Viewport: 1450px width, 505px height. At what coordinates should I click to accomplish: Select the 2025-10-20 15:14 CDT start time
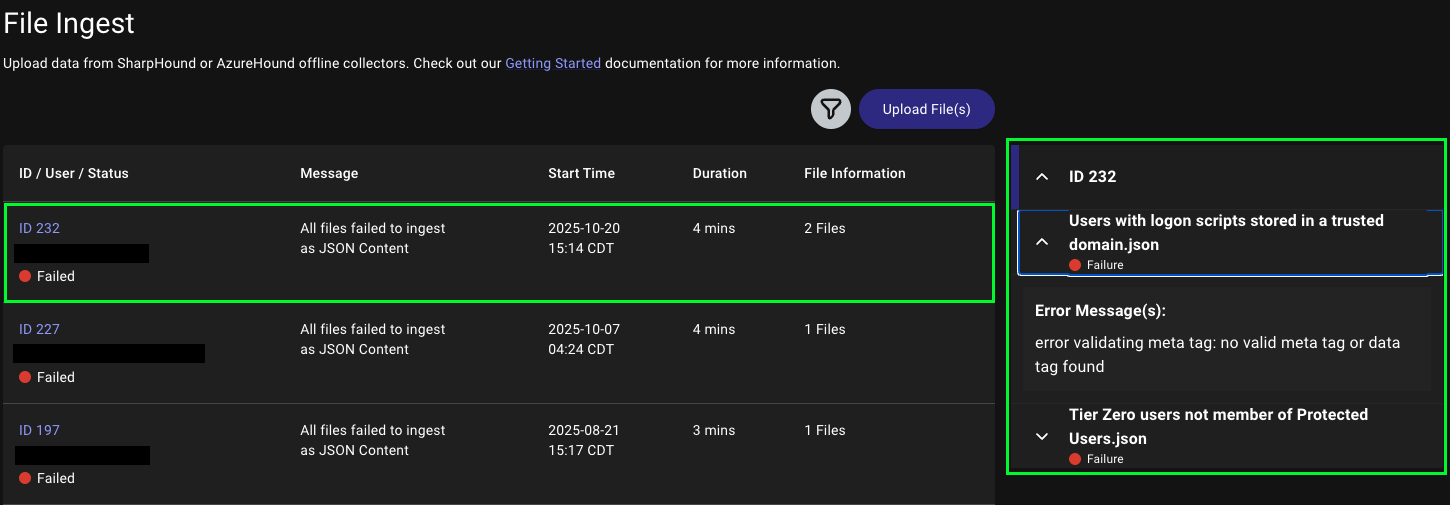coord(584,238)
